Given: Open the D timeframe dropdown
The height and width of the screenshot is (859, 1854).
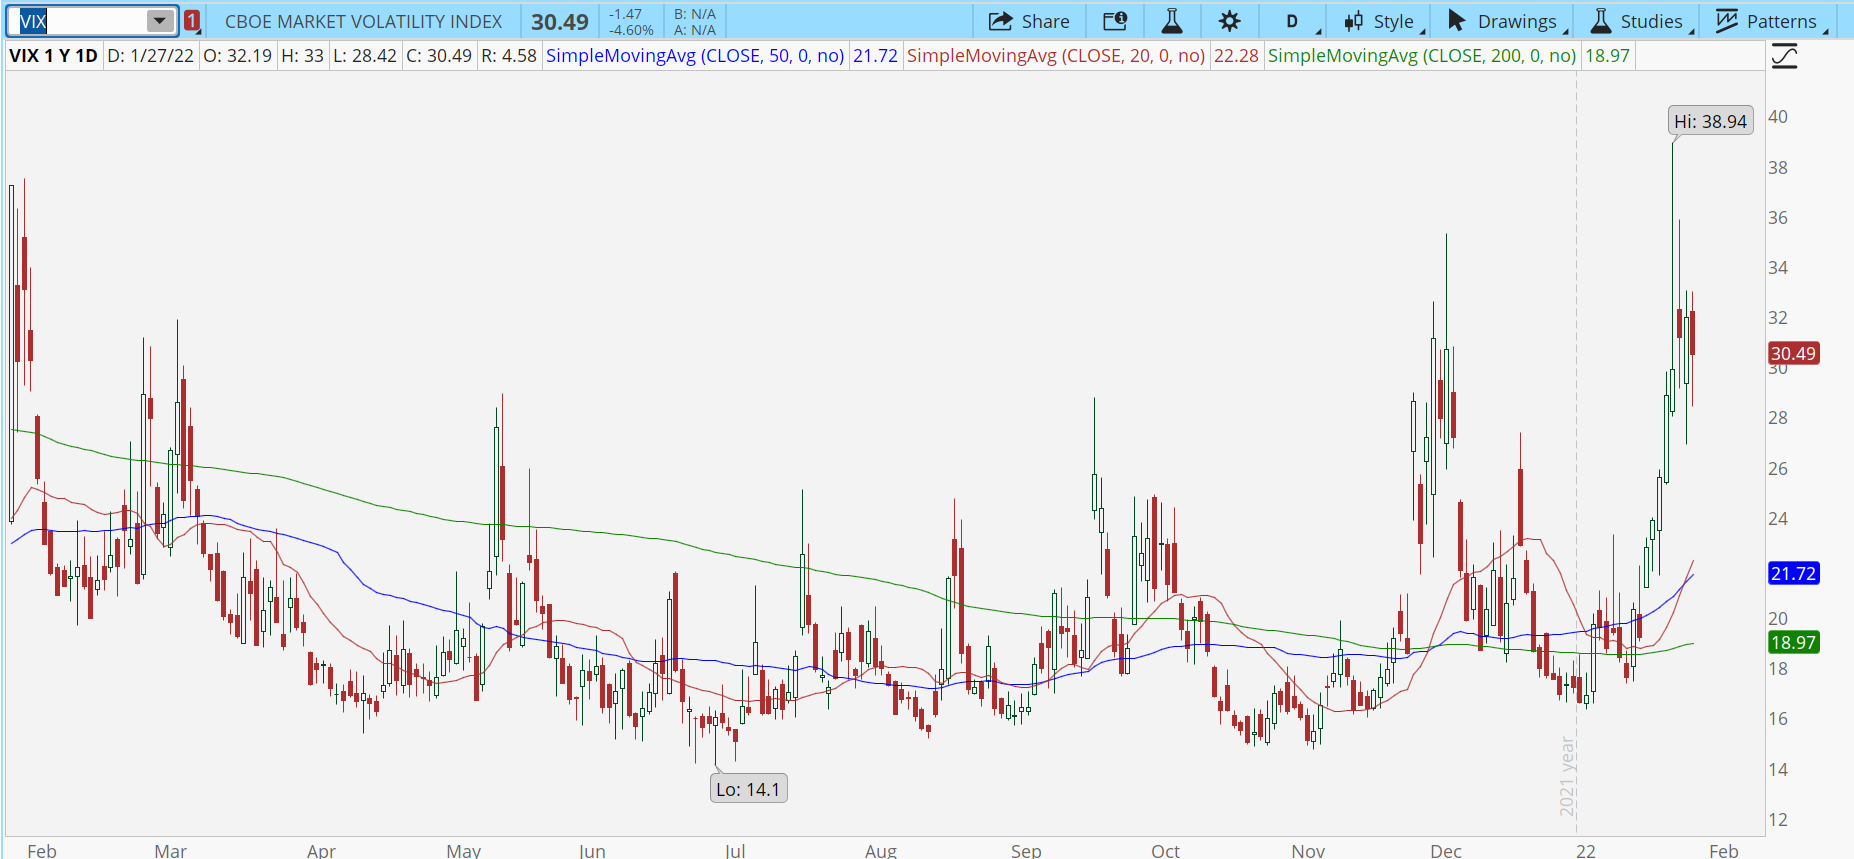Looking at the screenshot, I should [x=1293, y=21].
